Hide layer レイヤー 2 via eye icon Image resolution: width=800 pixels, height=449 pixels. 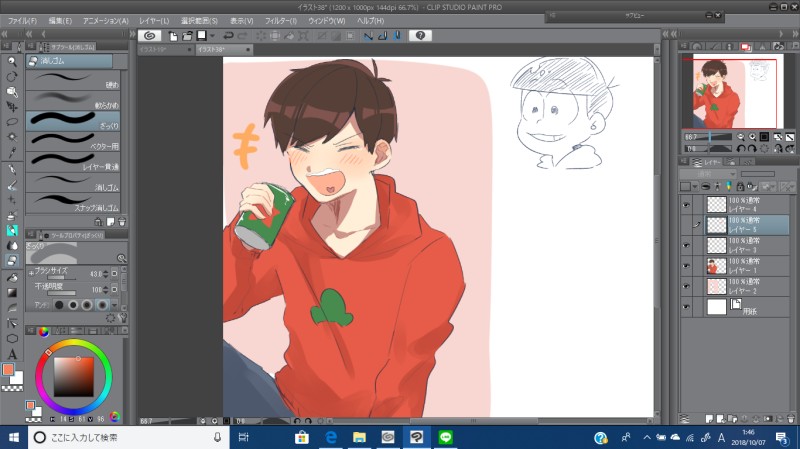point(686,286)
